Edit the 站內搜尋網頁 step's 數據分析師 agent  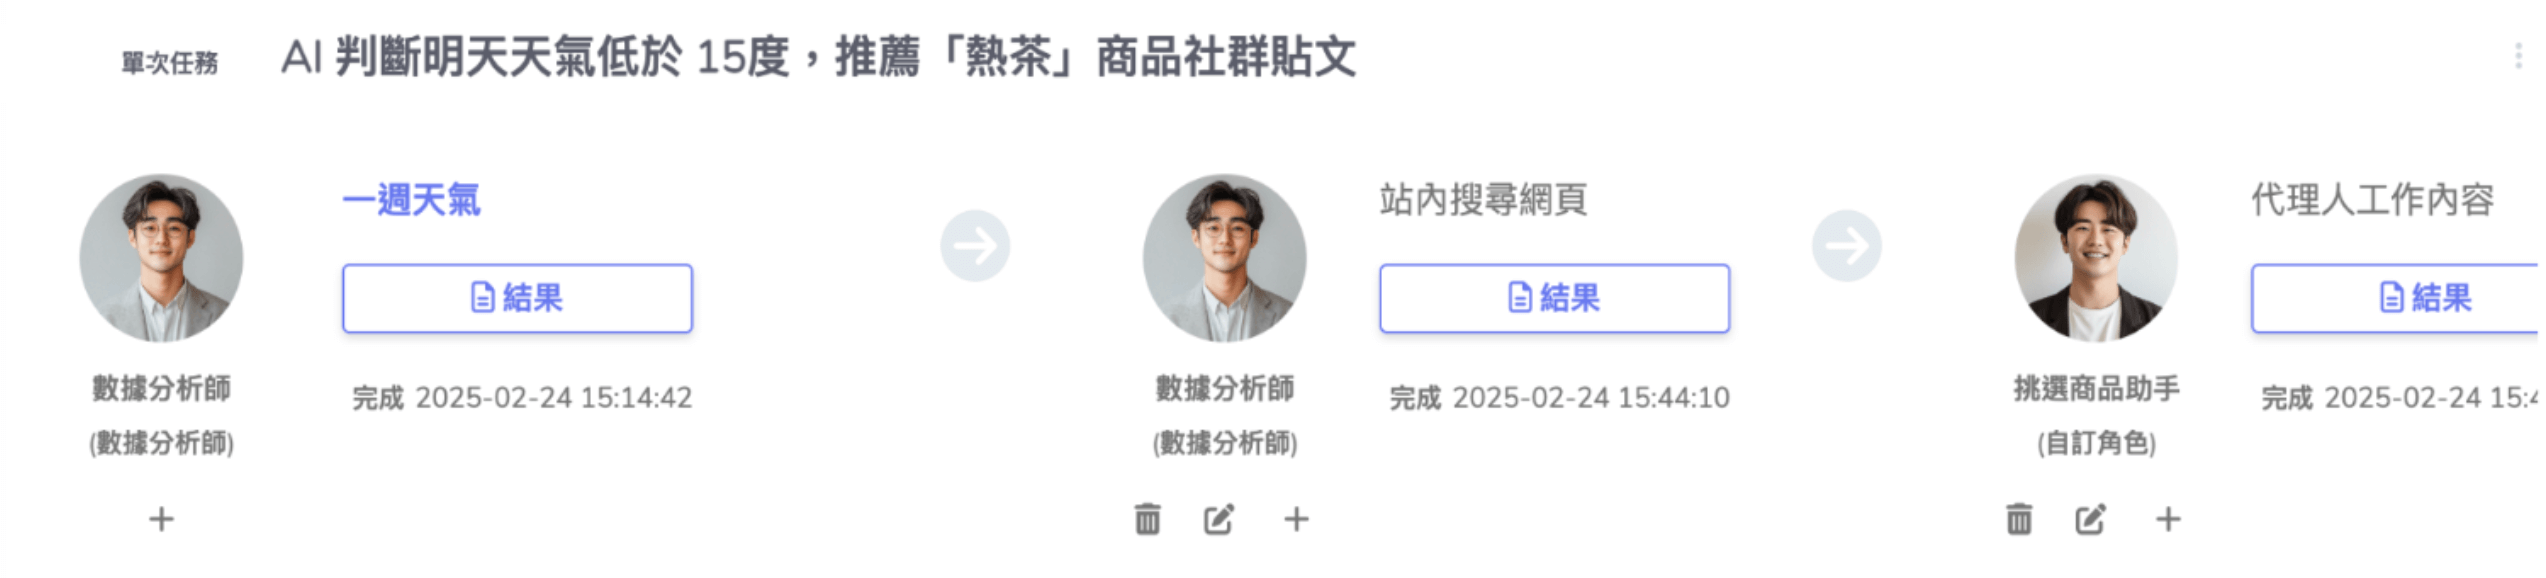tap(1218, 519)
